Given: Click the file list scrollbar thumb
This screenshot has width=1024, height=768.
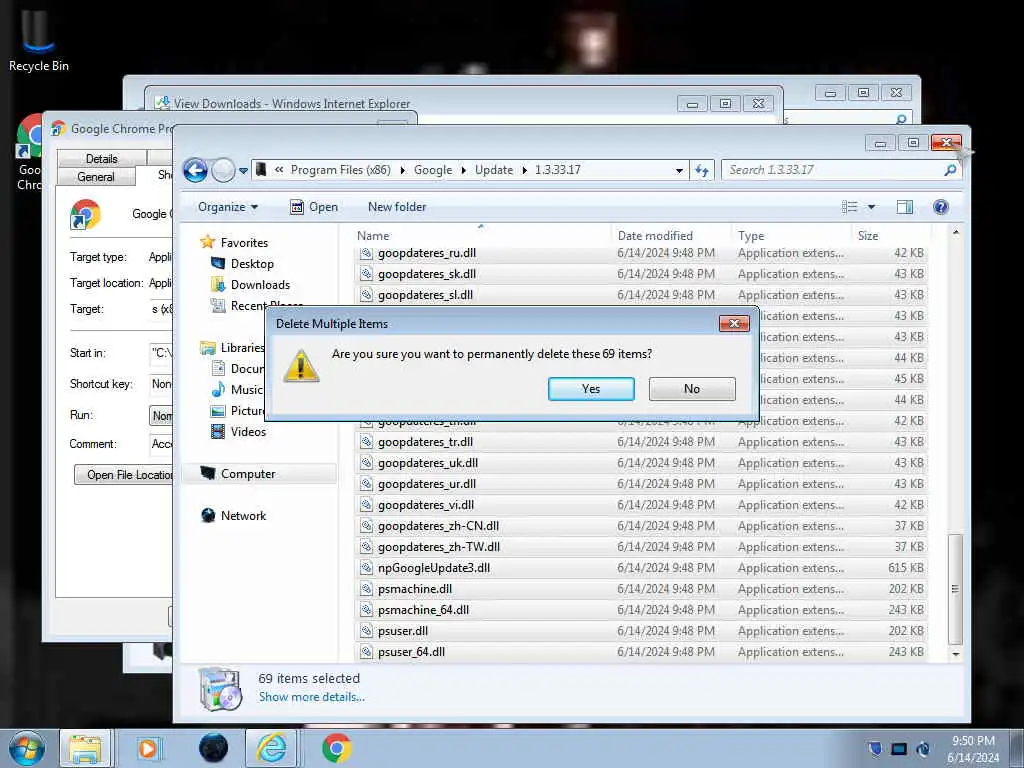Looking at the screenshot, I should 955,589.
